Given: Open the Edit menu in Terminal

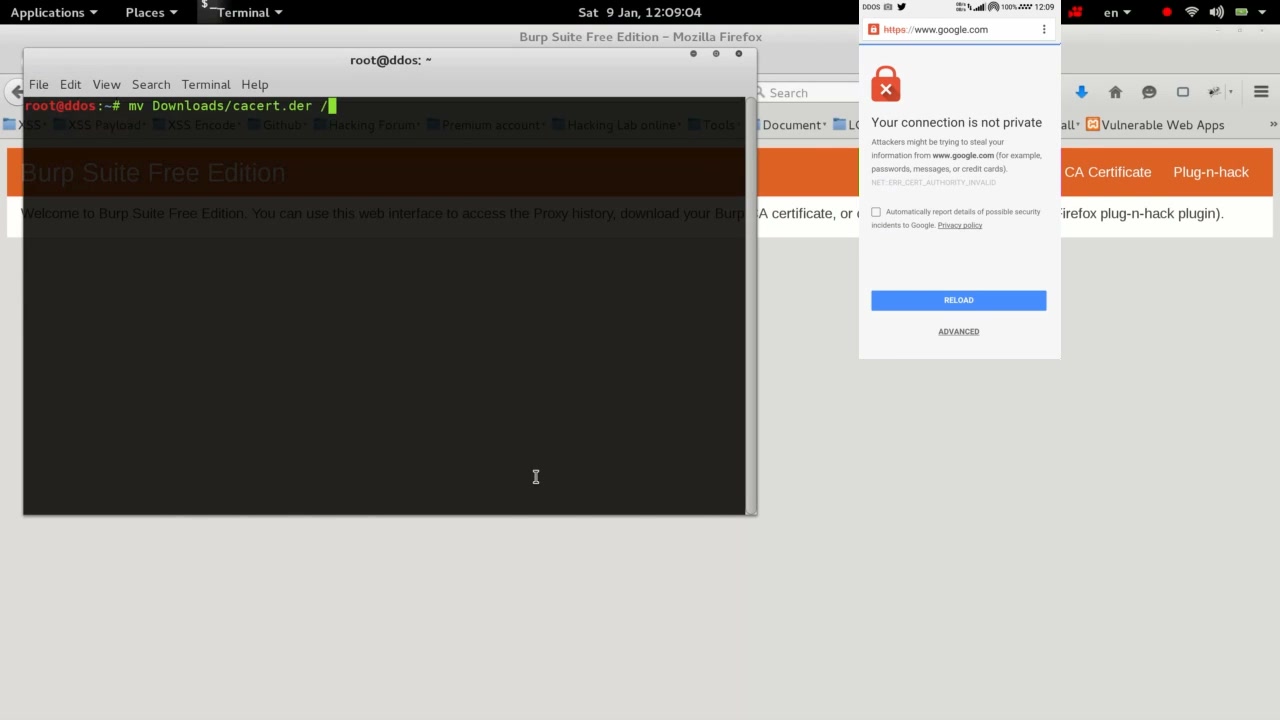Looking at the screenshot, I should [70, 84].
